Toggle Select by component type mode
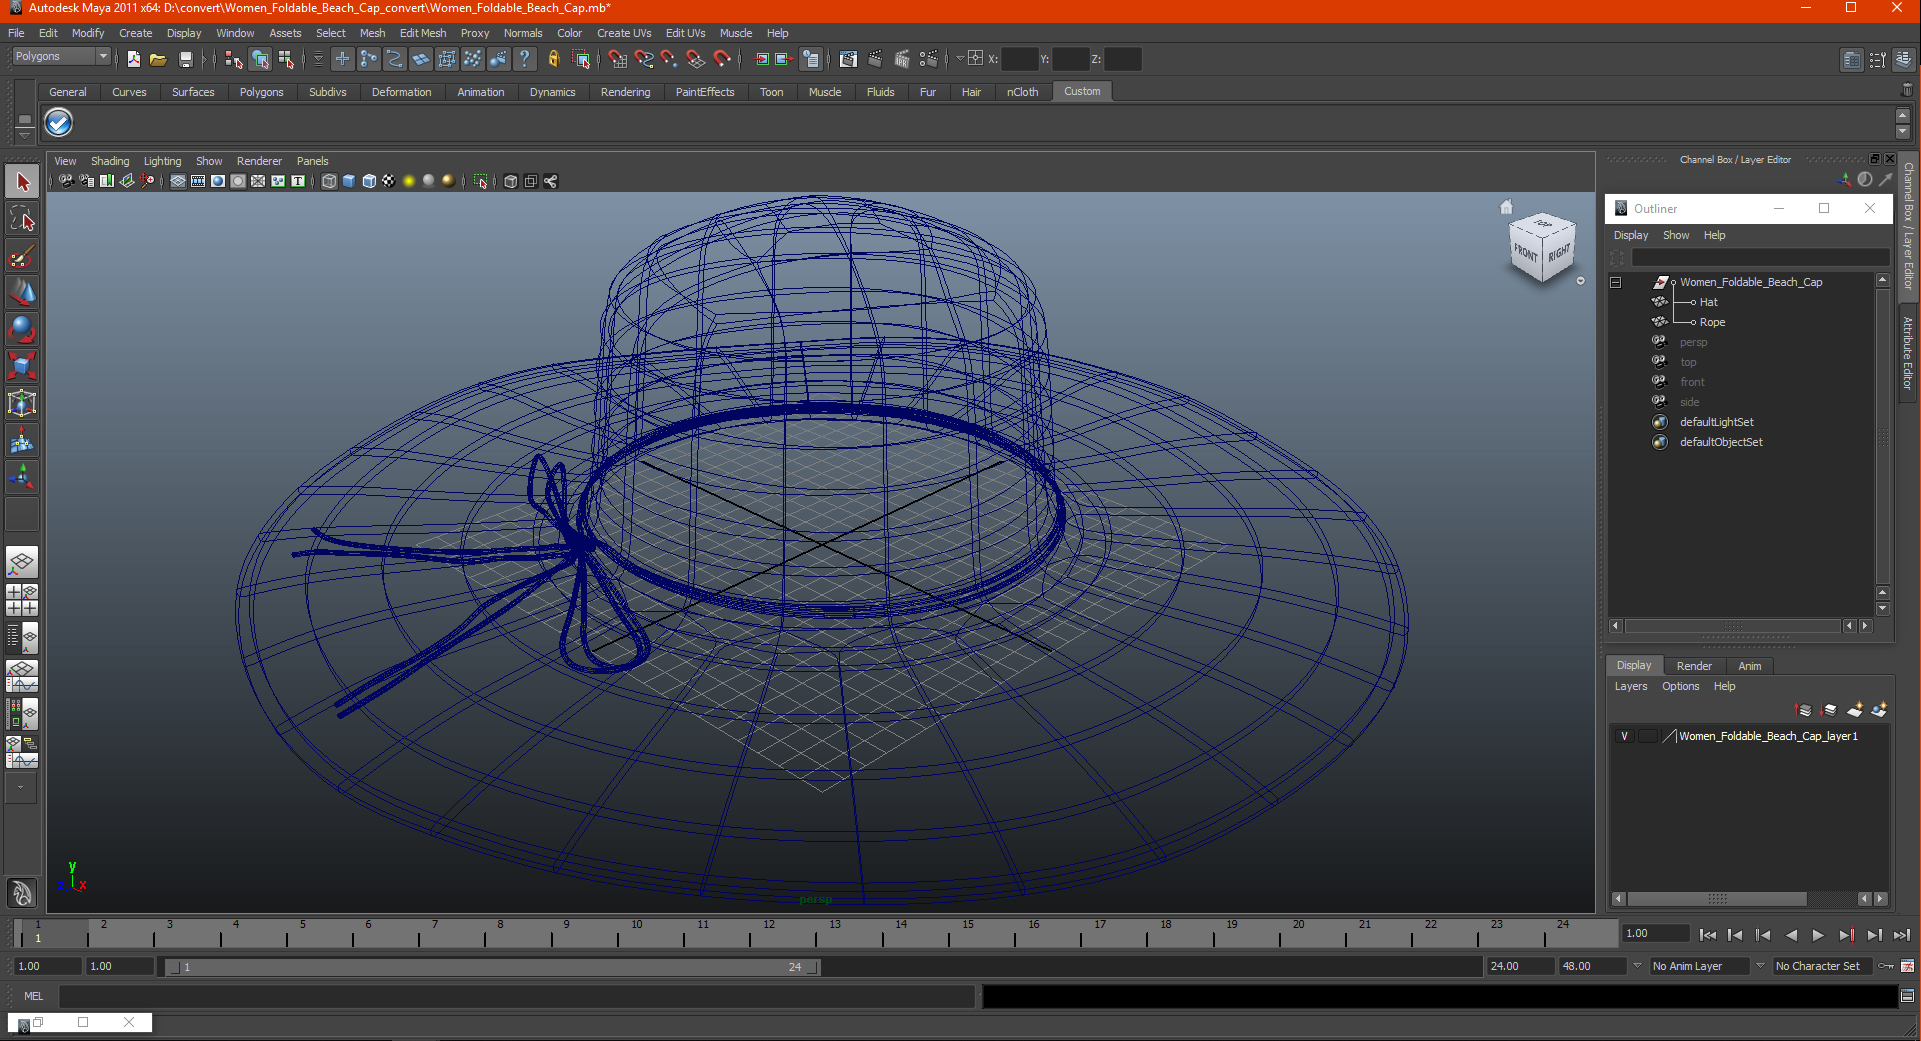 pyautogui.click(x=287, y=59)
